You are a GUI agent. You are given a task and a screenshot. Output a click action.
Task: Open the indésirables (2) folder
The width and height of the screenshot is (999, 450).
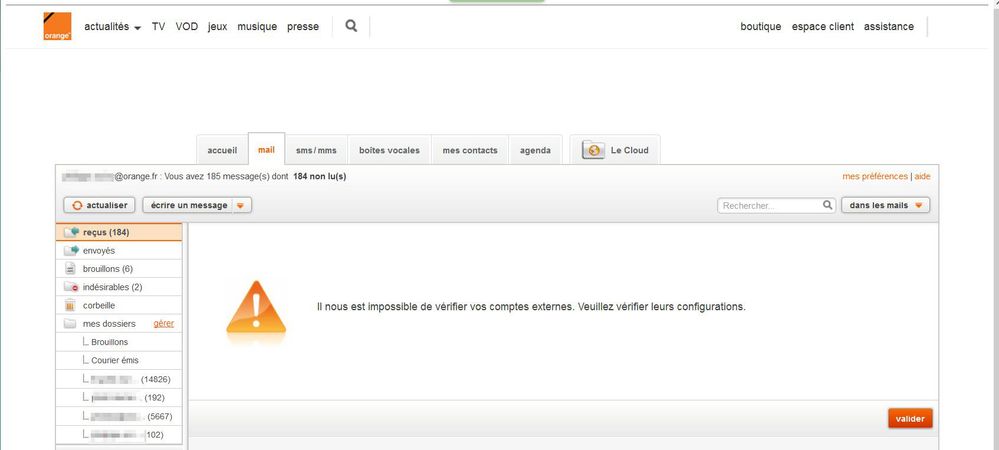pyautogui.click(x=119, y=287)
